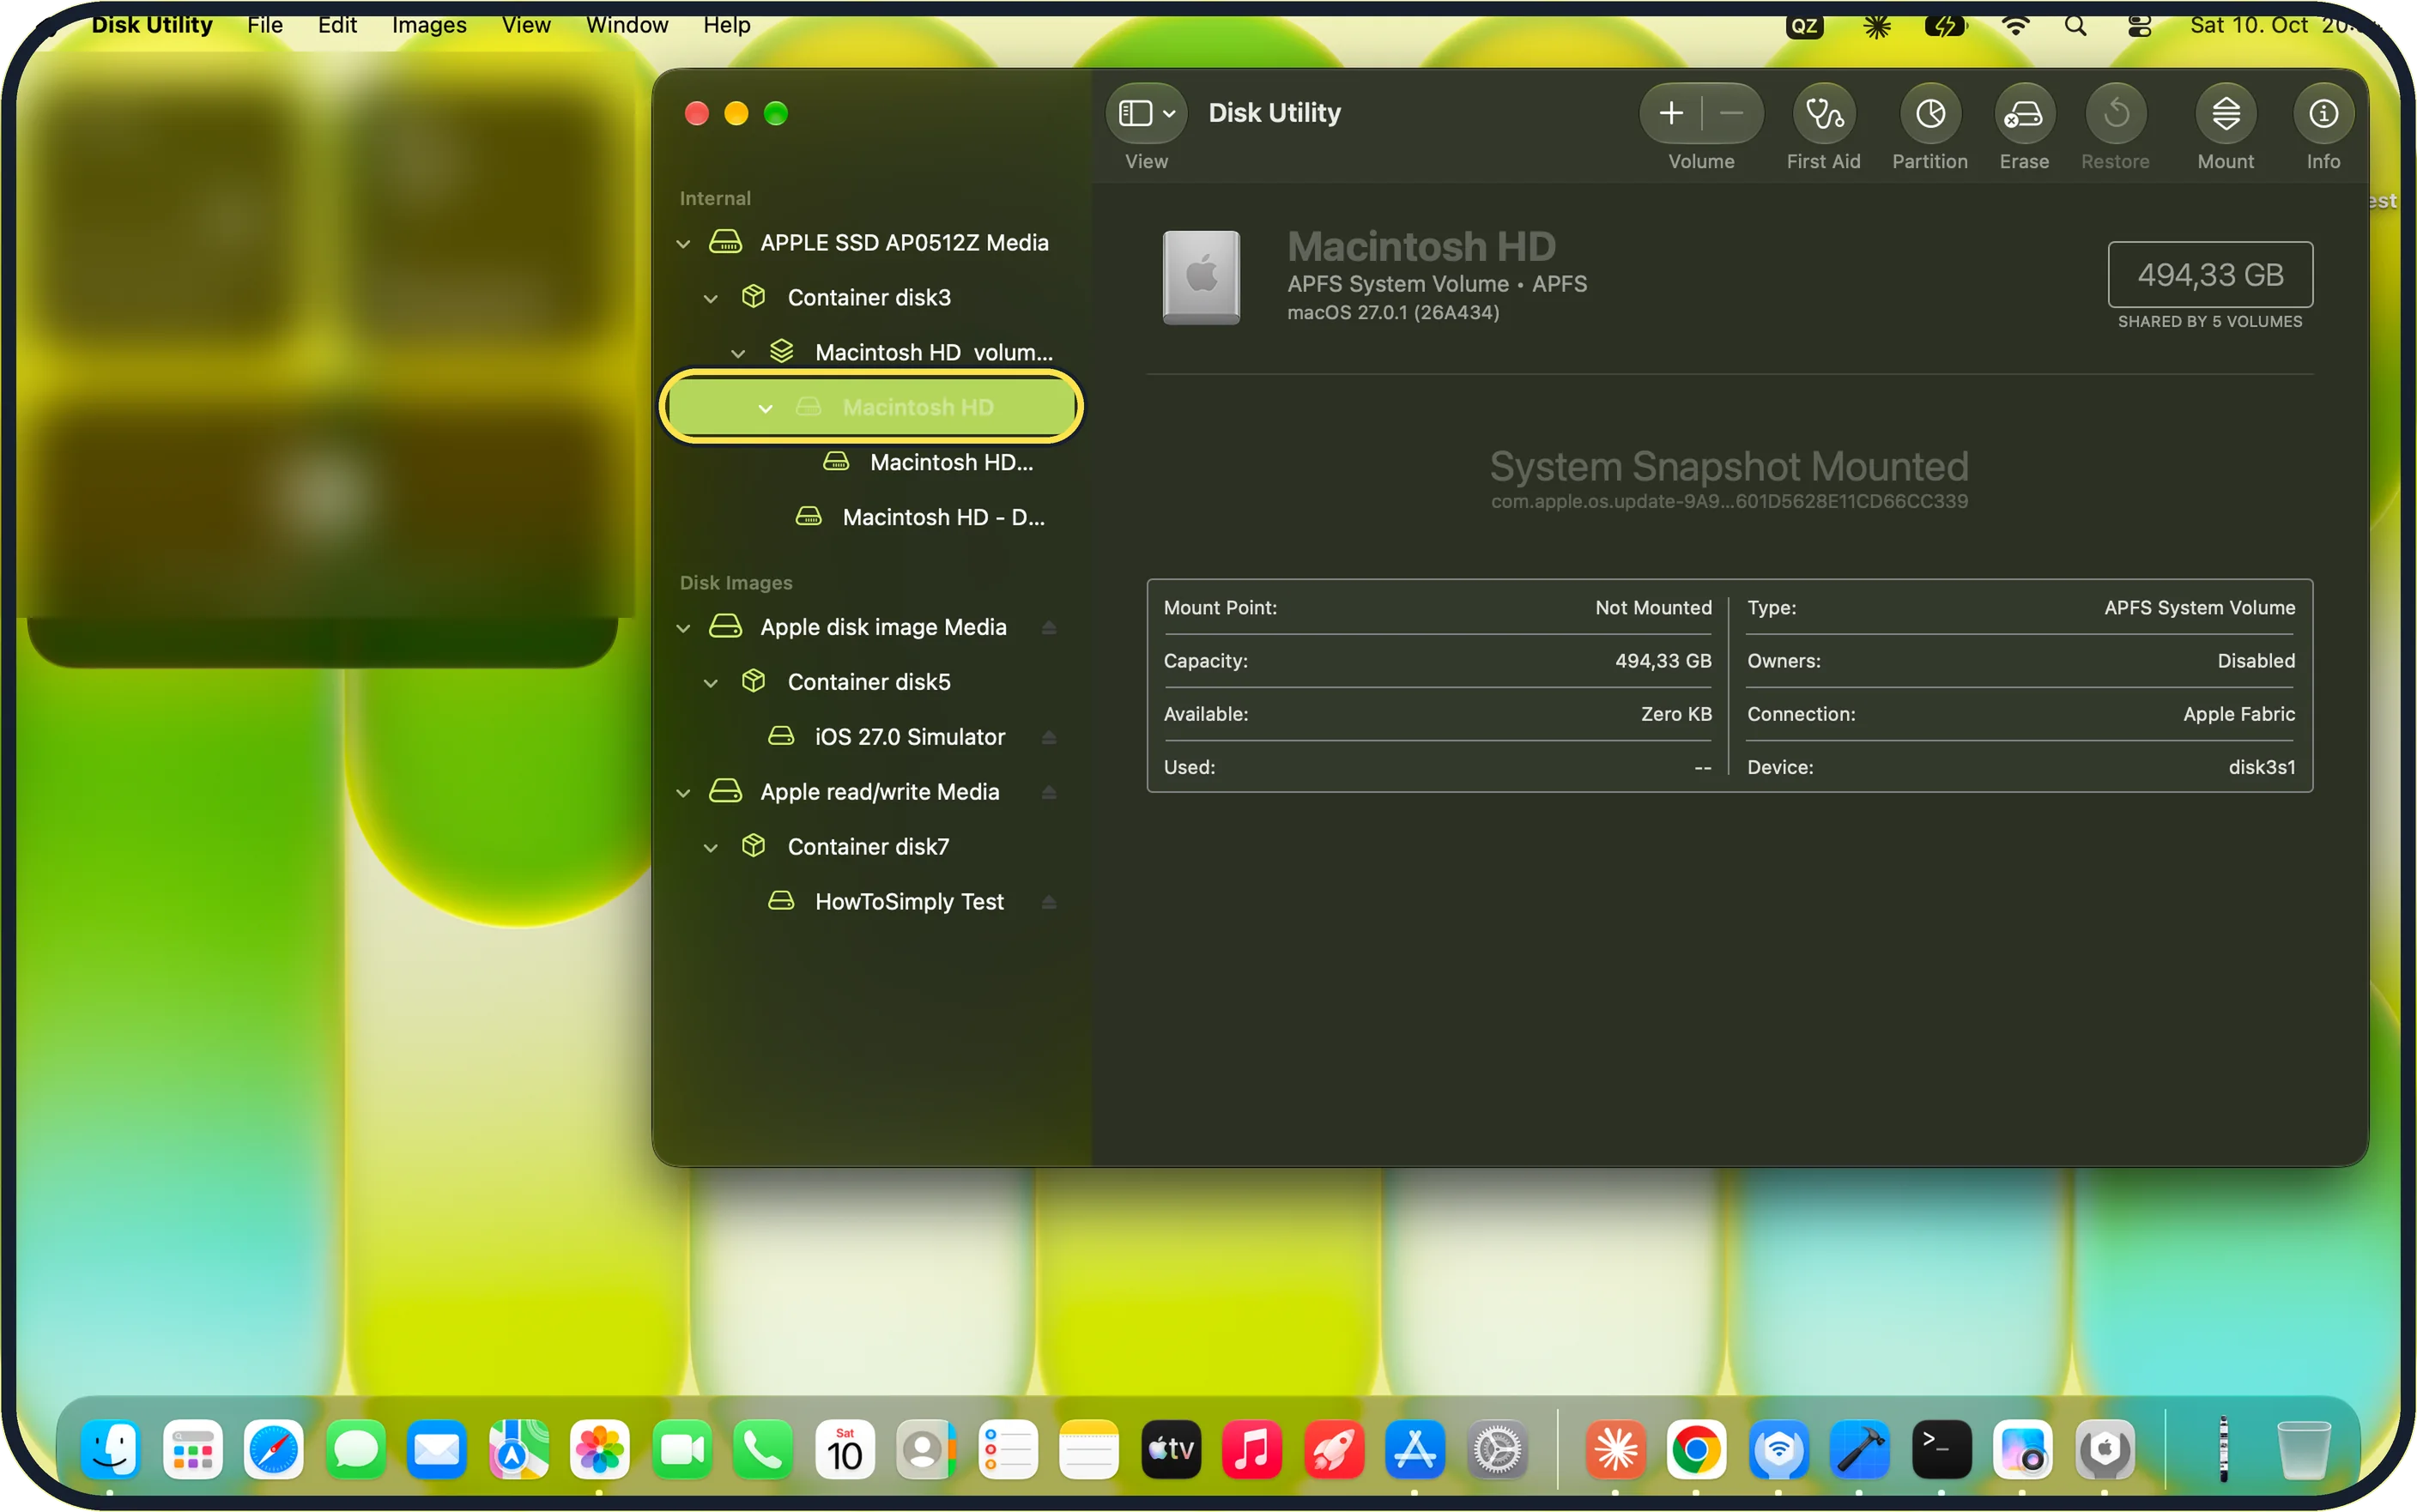Select HowToSimply Test volume
2417x1512 pixels.
click(871, 902)
